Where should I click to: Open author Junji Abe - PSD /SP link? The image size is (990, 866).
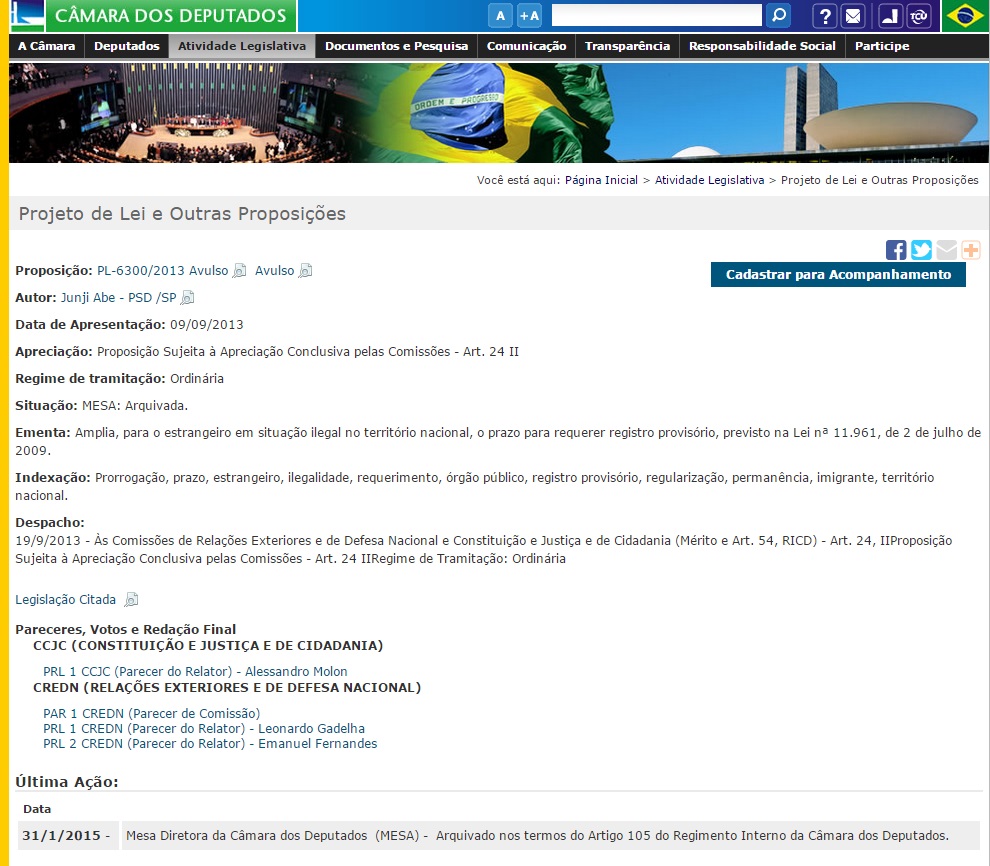pos(119,298)
